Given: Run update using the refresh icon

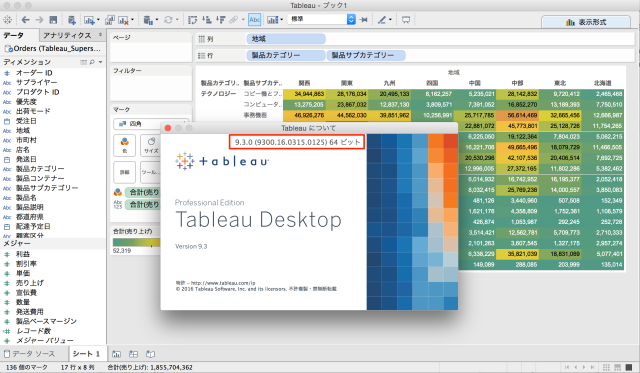Looking at the screenshot, I should pos(168,20).
